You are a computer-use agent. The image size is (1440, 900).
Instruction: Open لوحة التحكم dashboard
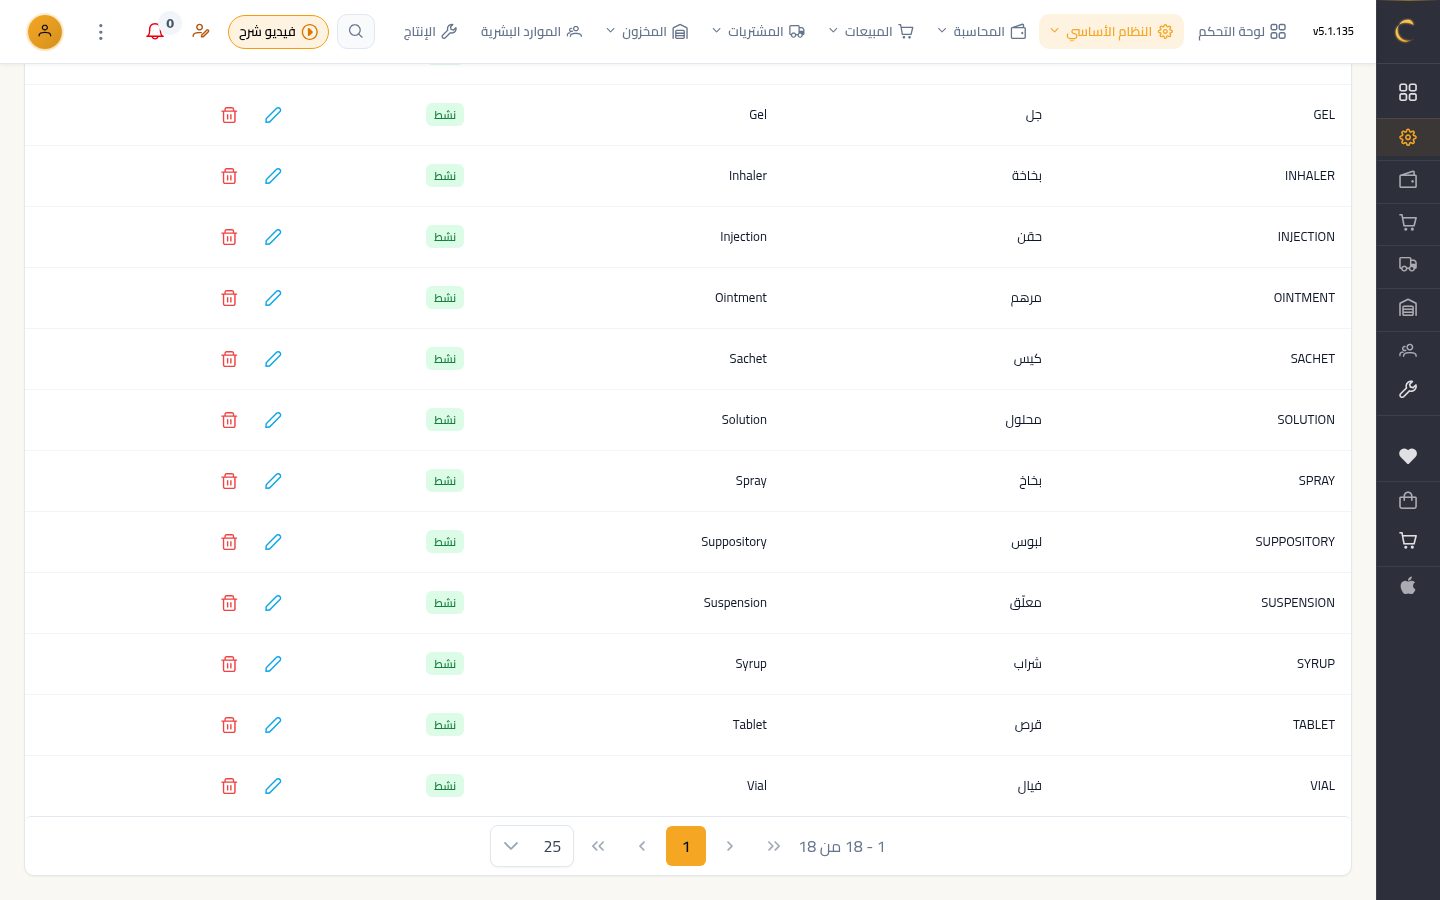[1242, 32]
